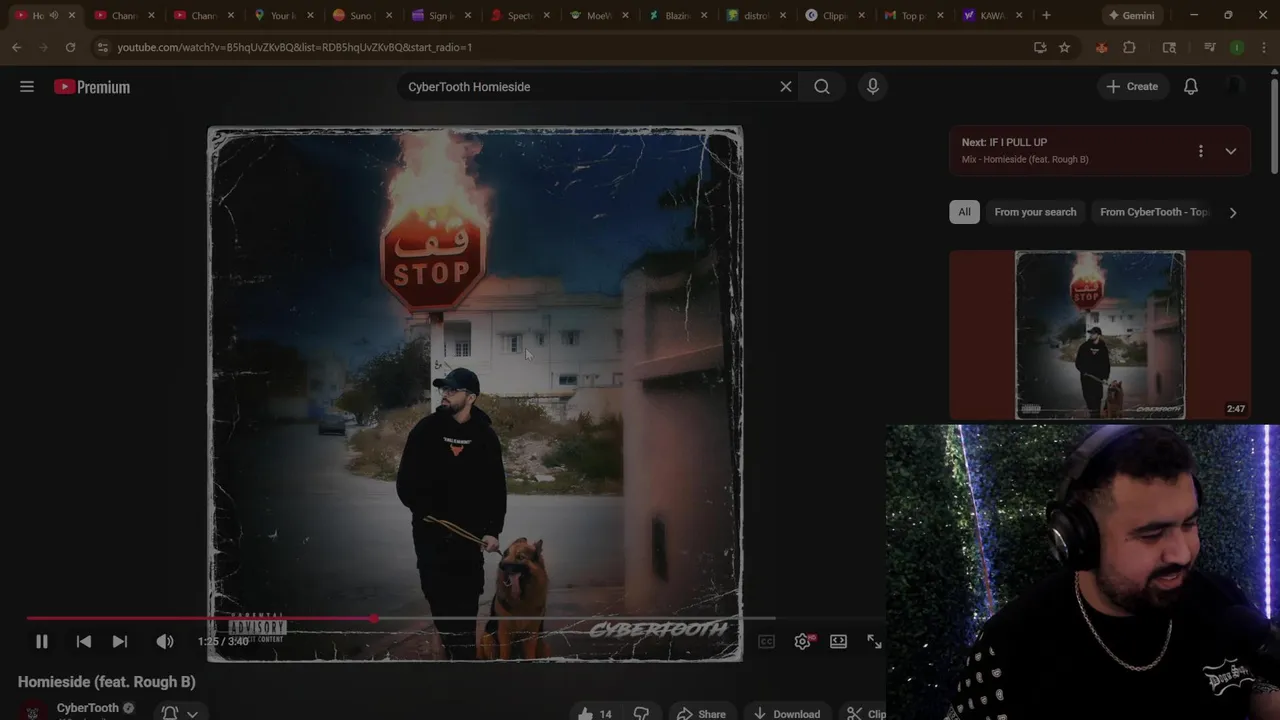Open the Create menu
The width and height of the screenshot is (1280, 720).
tap(1132, 87)
